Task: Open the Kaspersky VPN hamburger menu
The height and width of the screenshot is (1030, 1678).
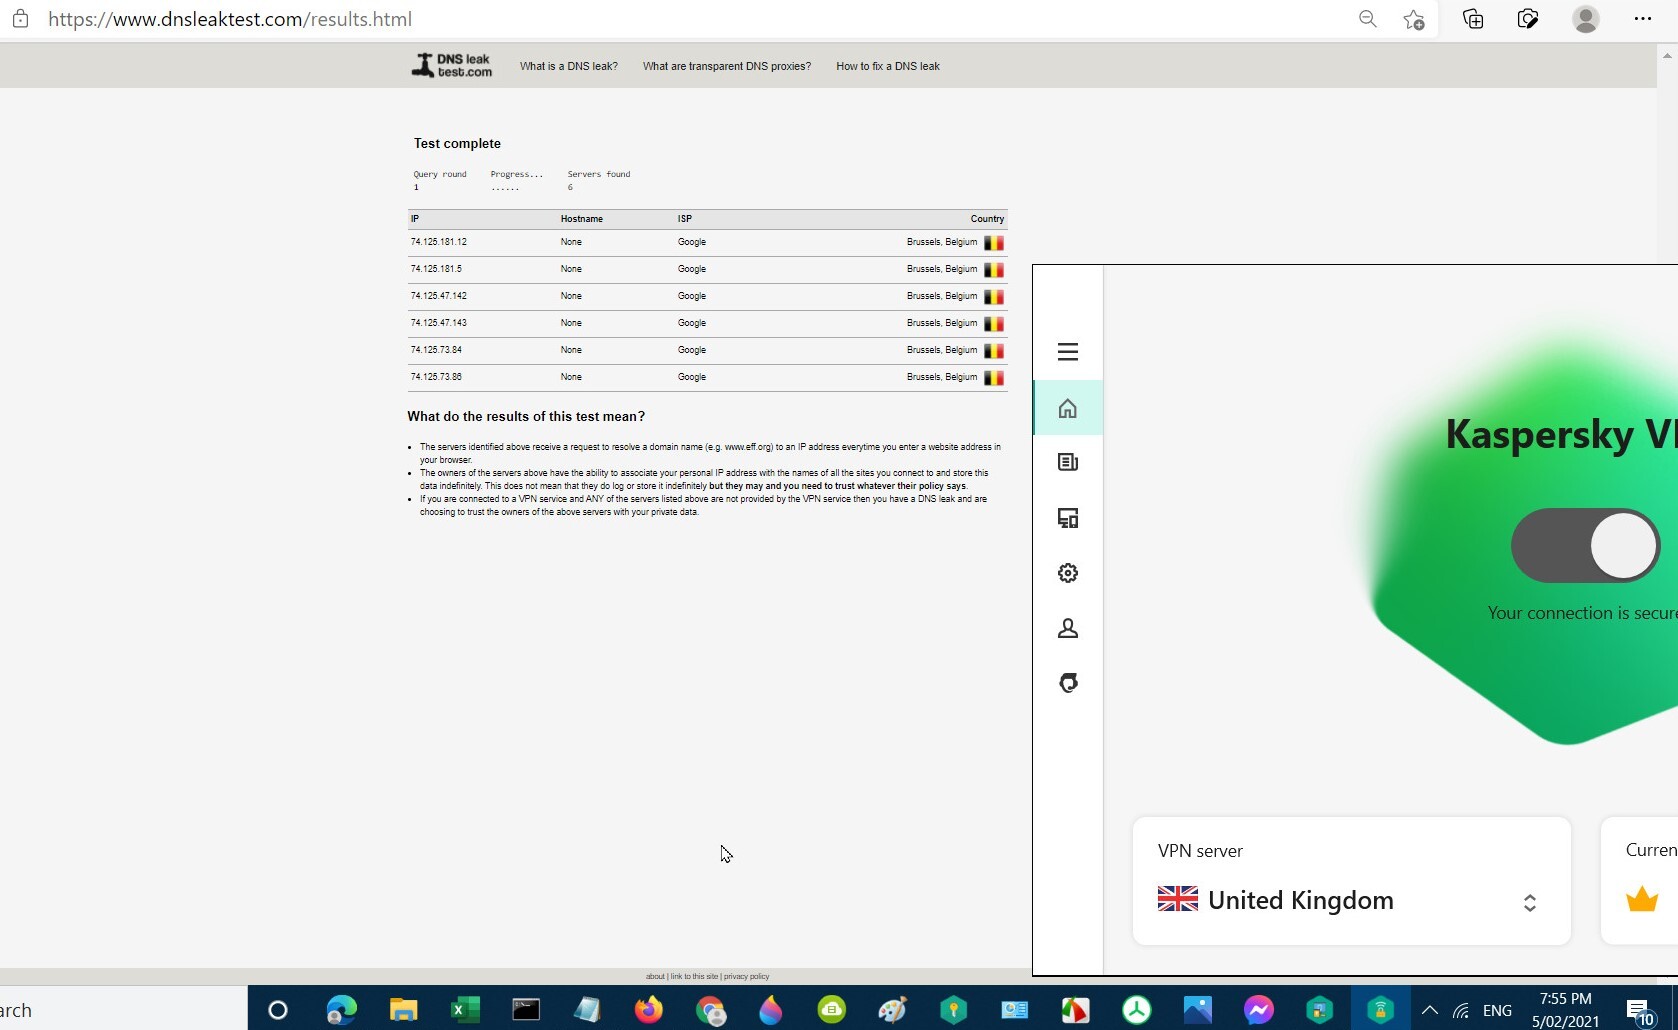Action: [x=1068, y=352]
